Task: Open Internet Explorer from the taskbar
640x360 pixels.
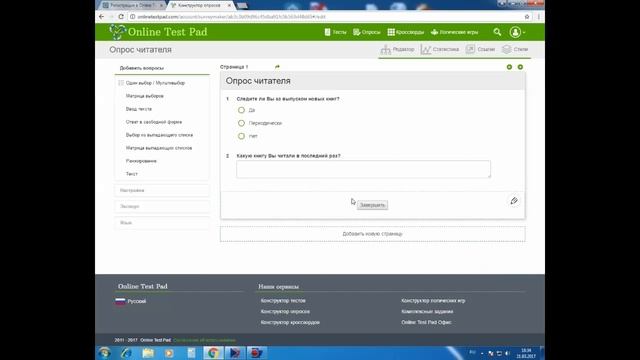Action: click(x=126, y=353)
